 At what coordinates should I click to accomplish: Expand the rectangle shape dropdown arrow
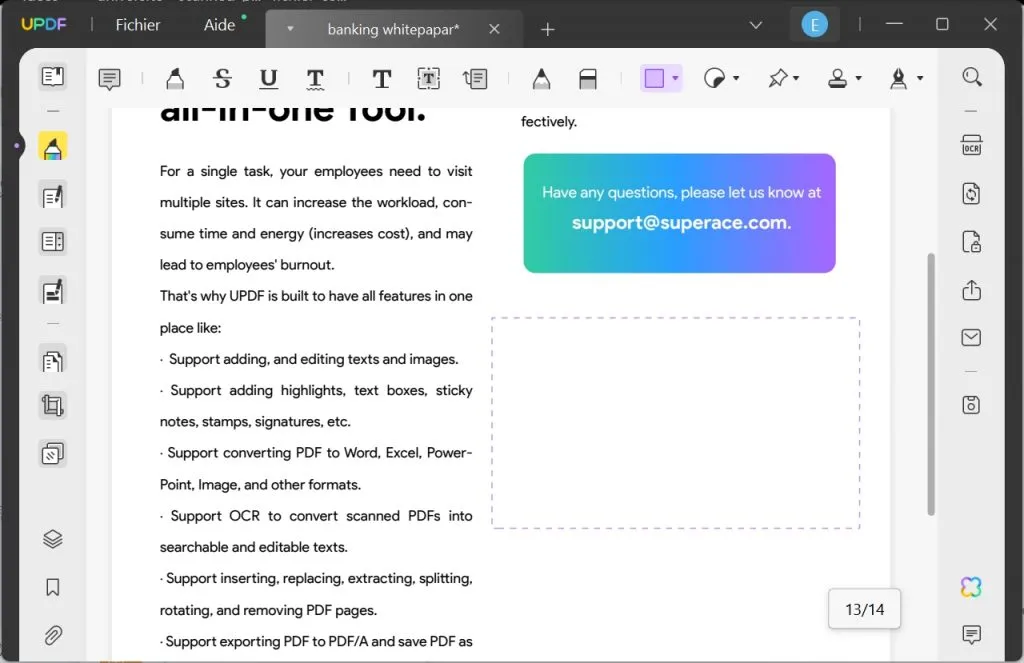click(x=675, y=78)
